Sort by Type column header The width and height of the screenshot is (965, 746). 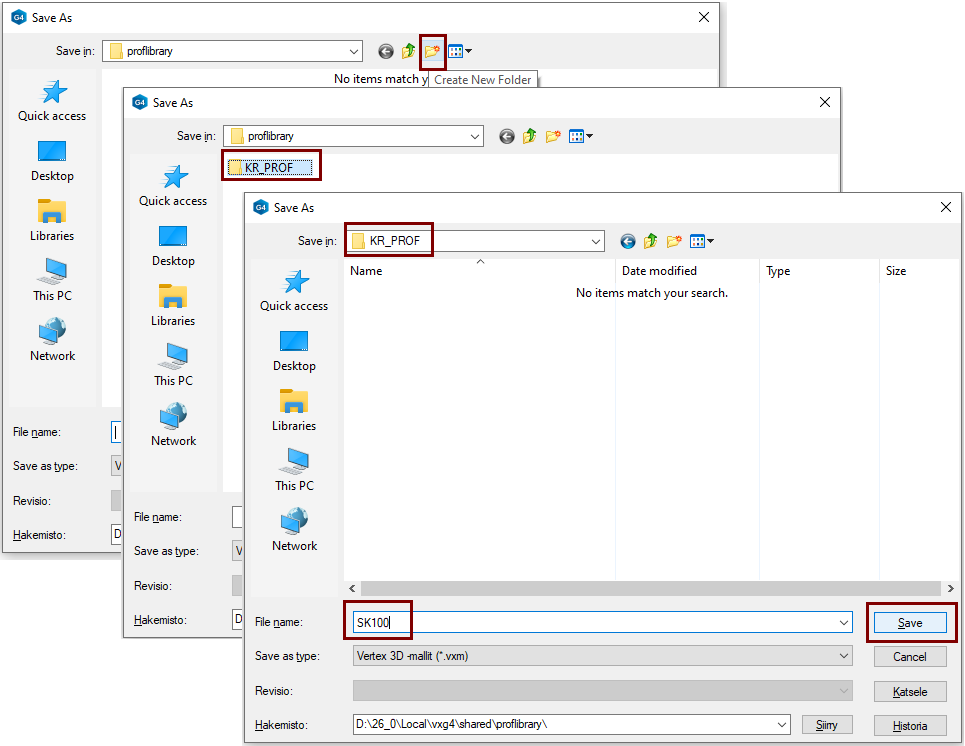pyautogui.click(x=820, y=271)
